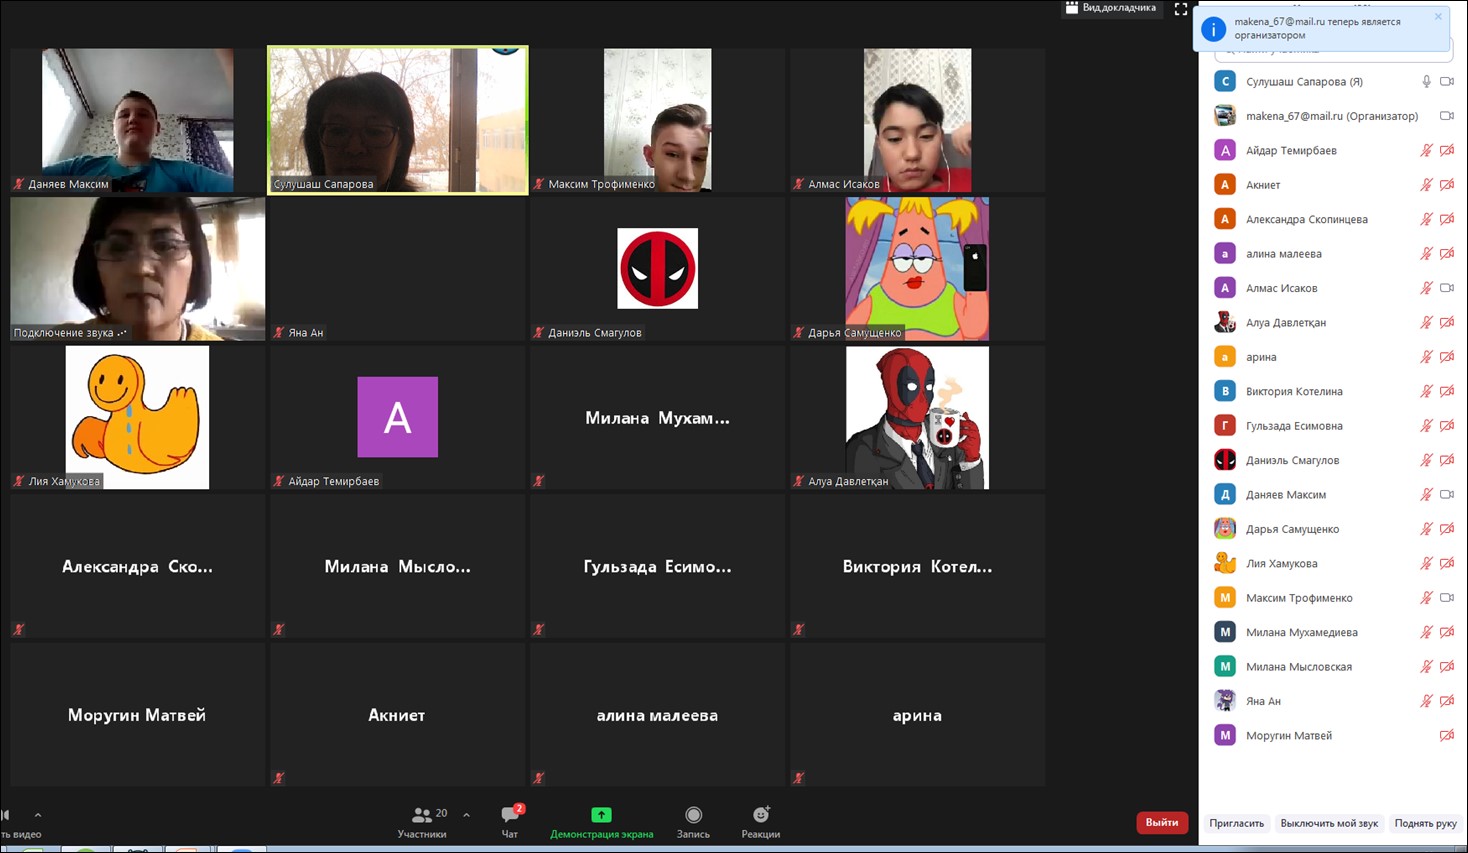This screenshot has height=853, width=1468.
Task: Toggle the microphone for Сулушаш Сапарова (Я)
Action: click(1426, 82)
